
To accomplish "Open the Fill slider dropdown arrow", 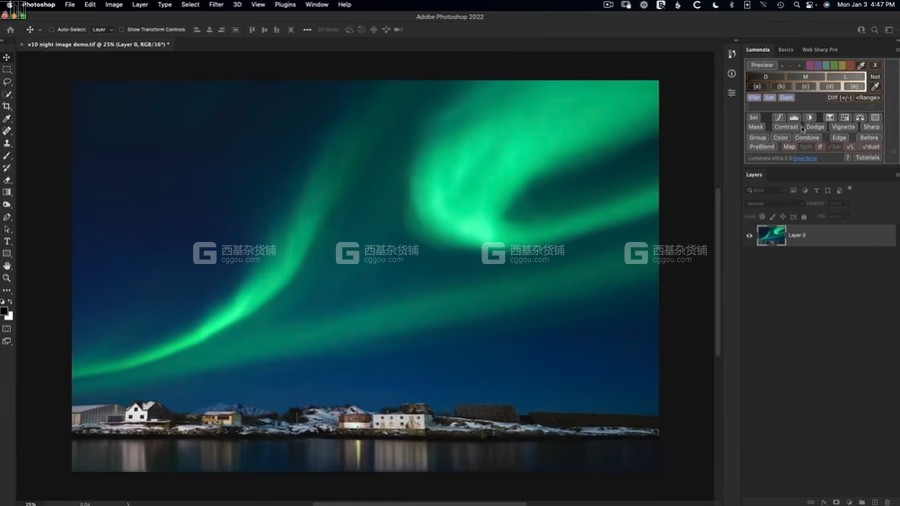I will [848, 216].
